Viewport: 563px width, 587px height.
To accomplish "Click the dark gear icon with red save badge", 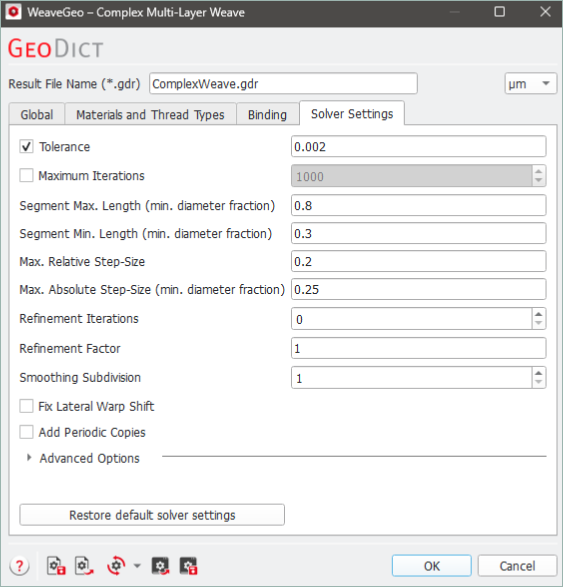I will click(189, 566).
